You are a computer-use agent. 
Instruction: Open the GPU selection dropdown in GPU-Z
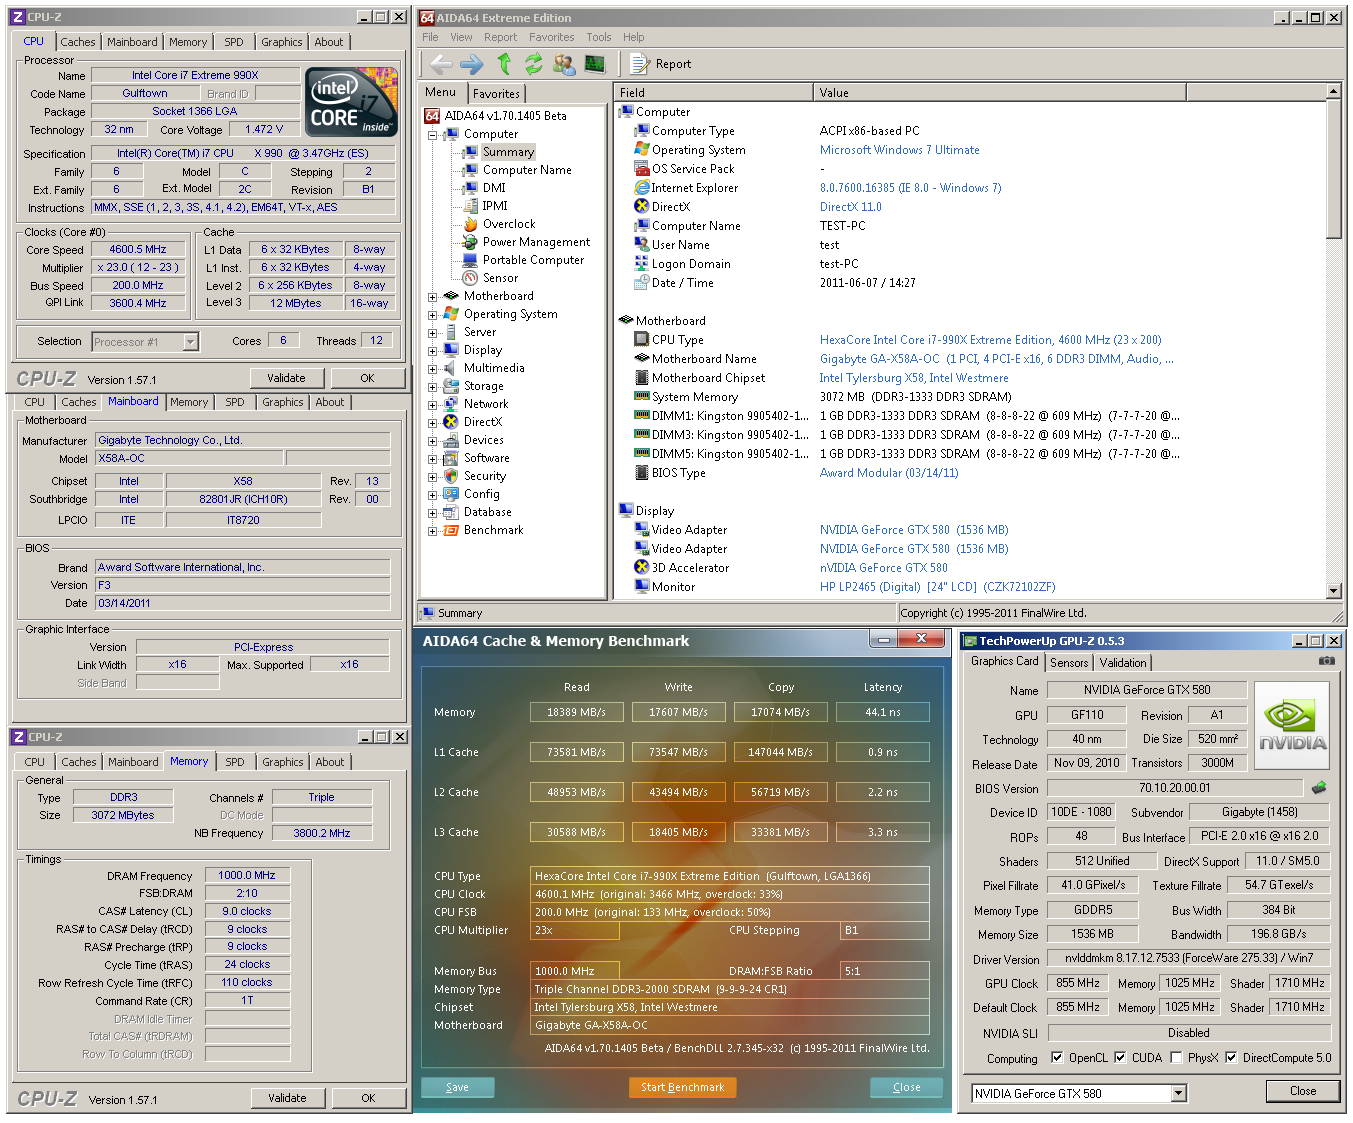click(1178, 1093)
